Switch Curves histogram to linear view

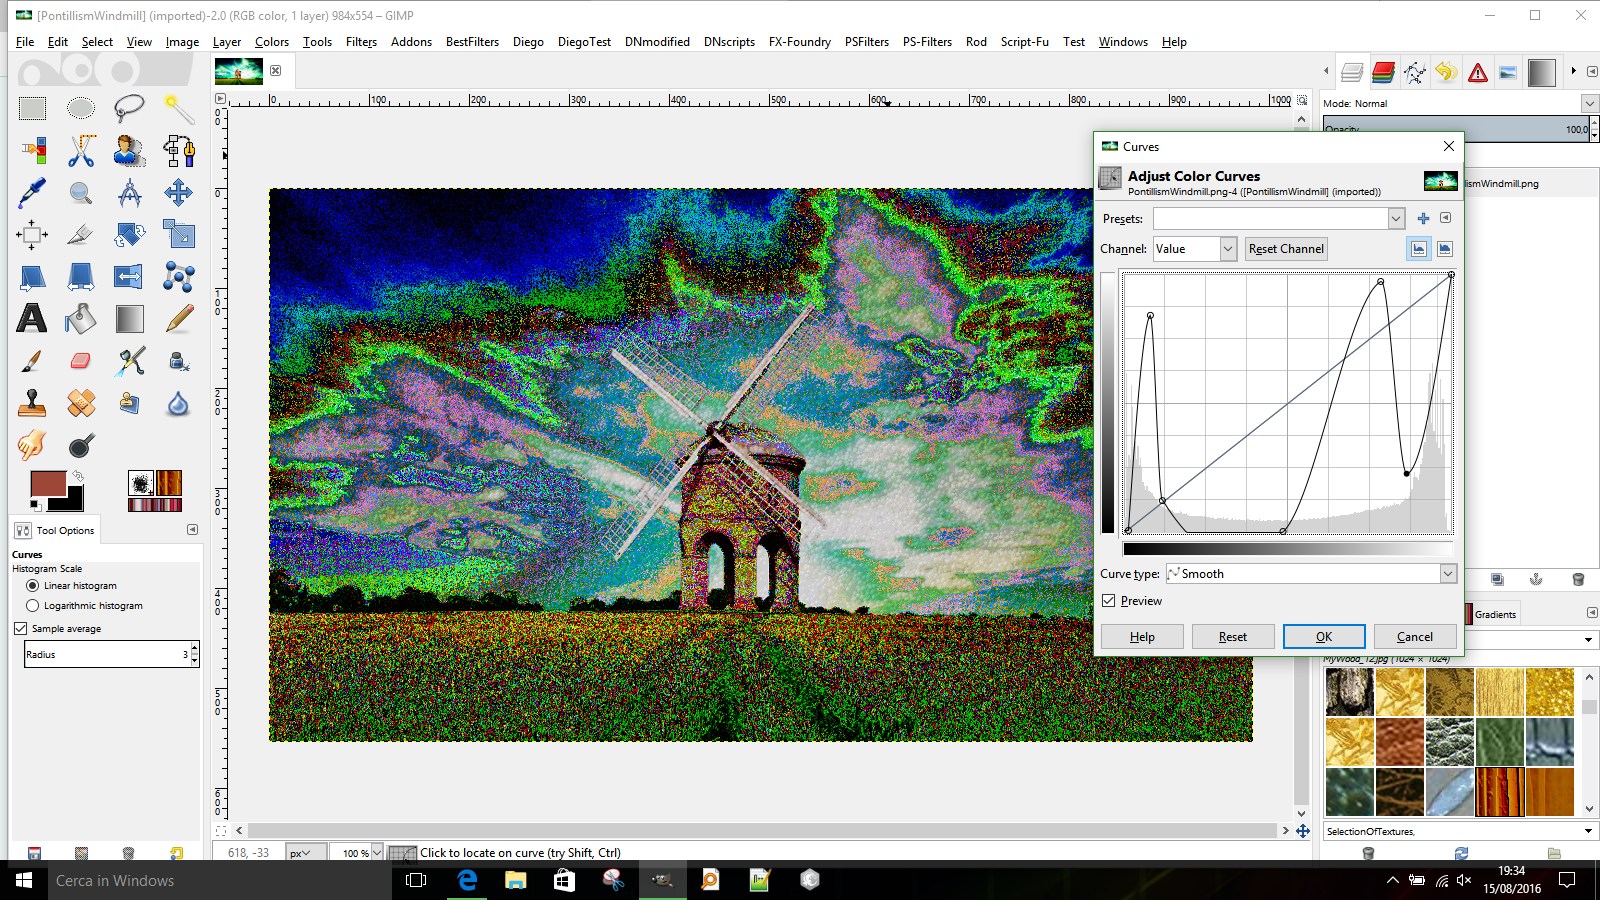pos(1419,249)
